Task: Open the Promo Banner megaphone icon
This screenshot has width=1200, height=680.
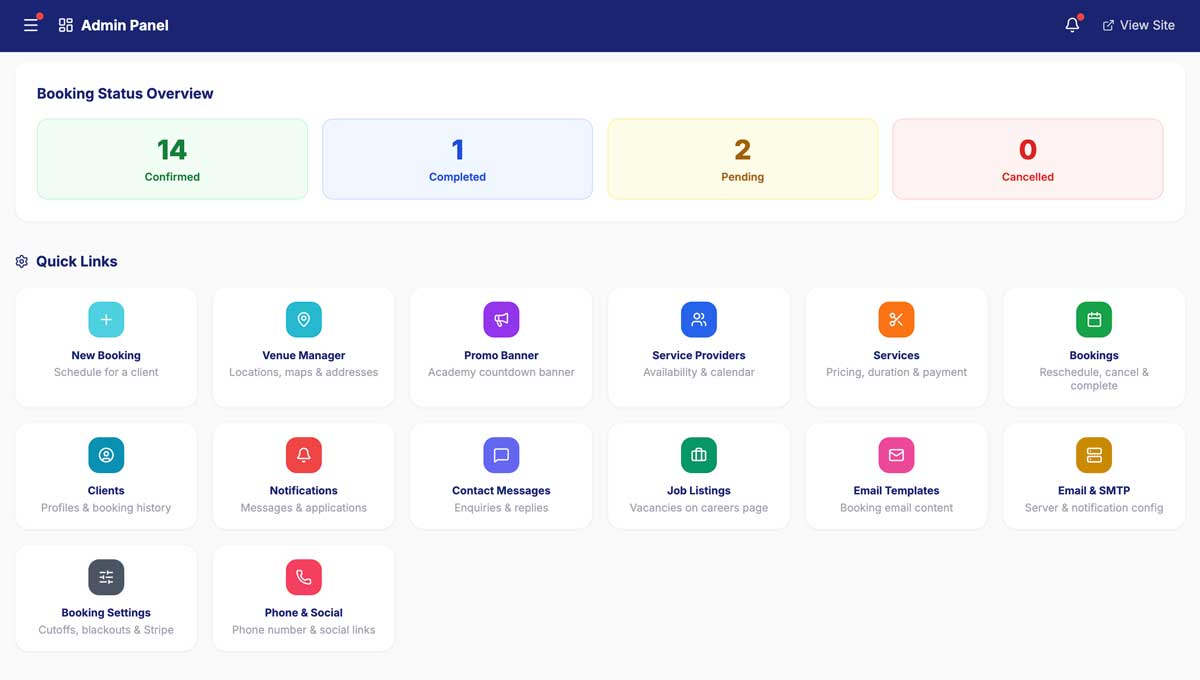Action: (500, 319)
